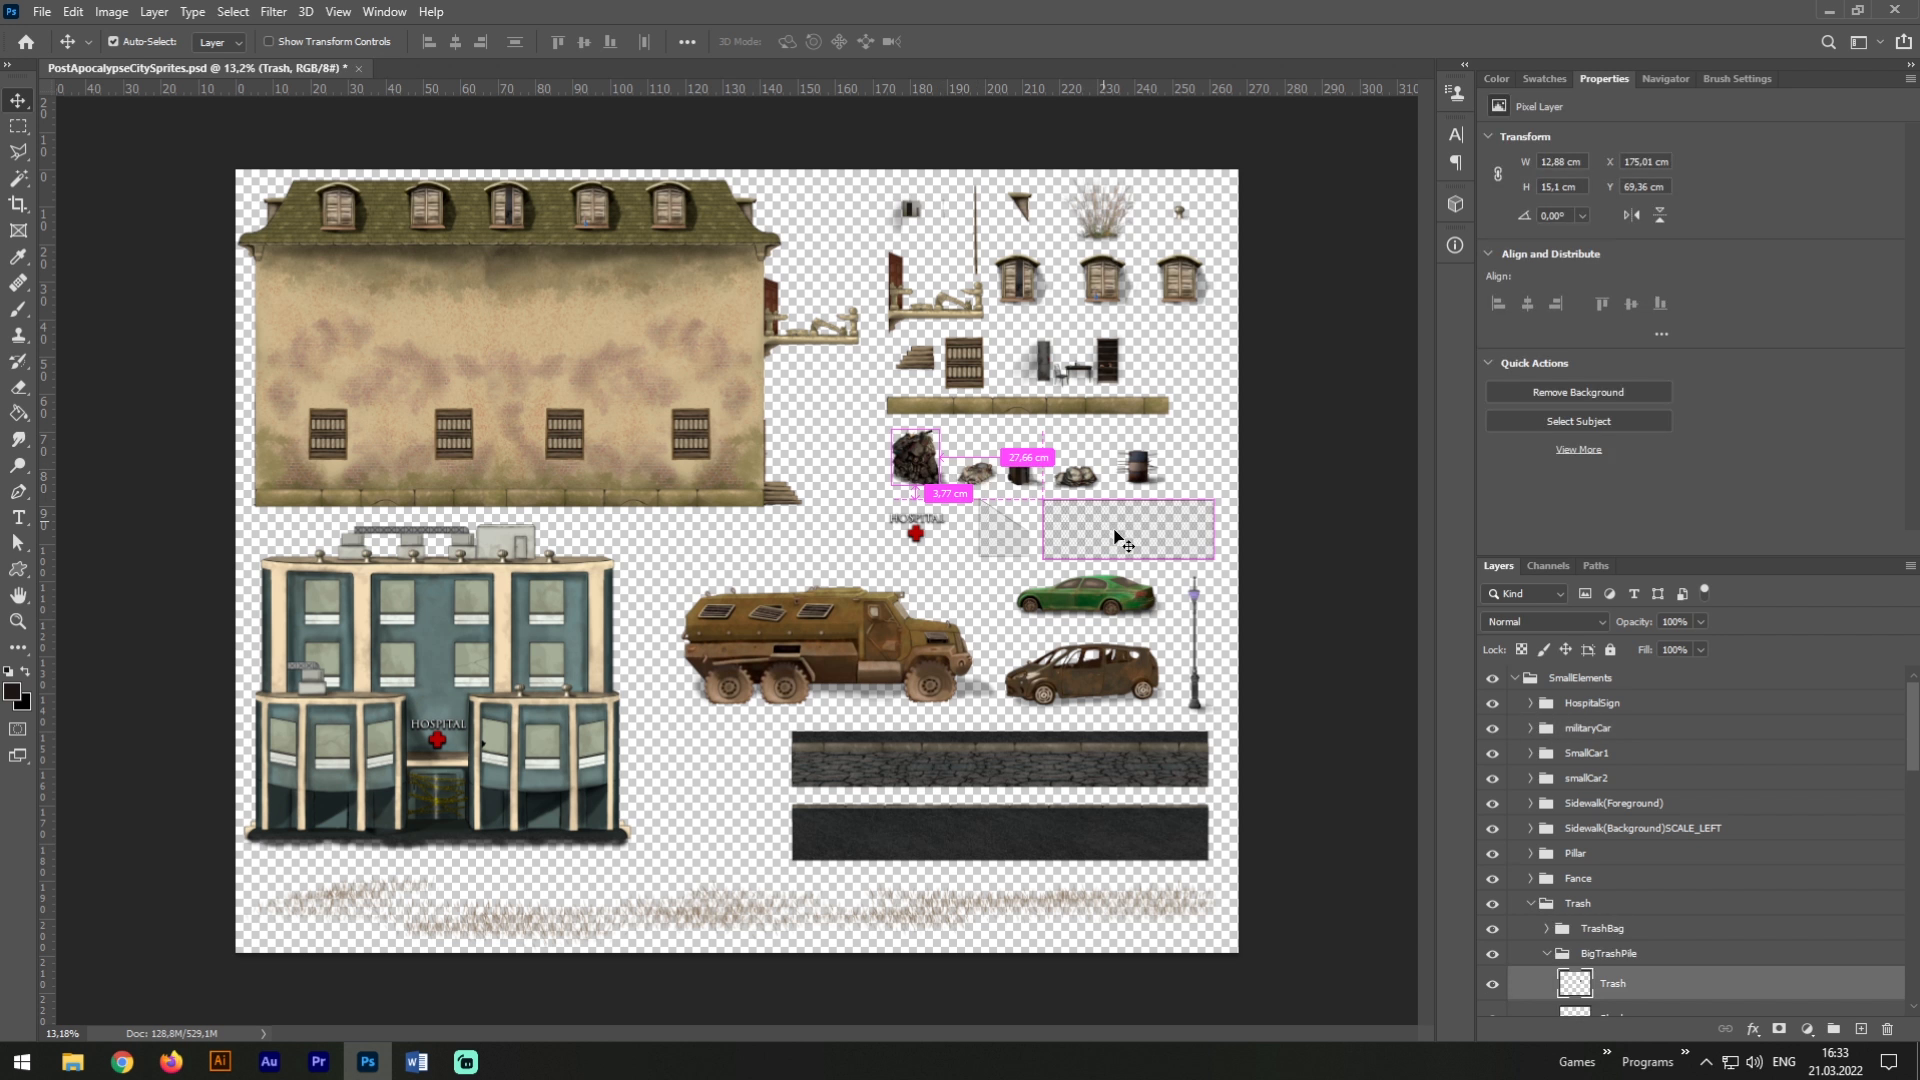
Task: Select the Hand tool
Action: [x=18, y=595]
